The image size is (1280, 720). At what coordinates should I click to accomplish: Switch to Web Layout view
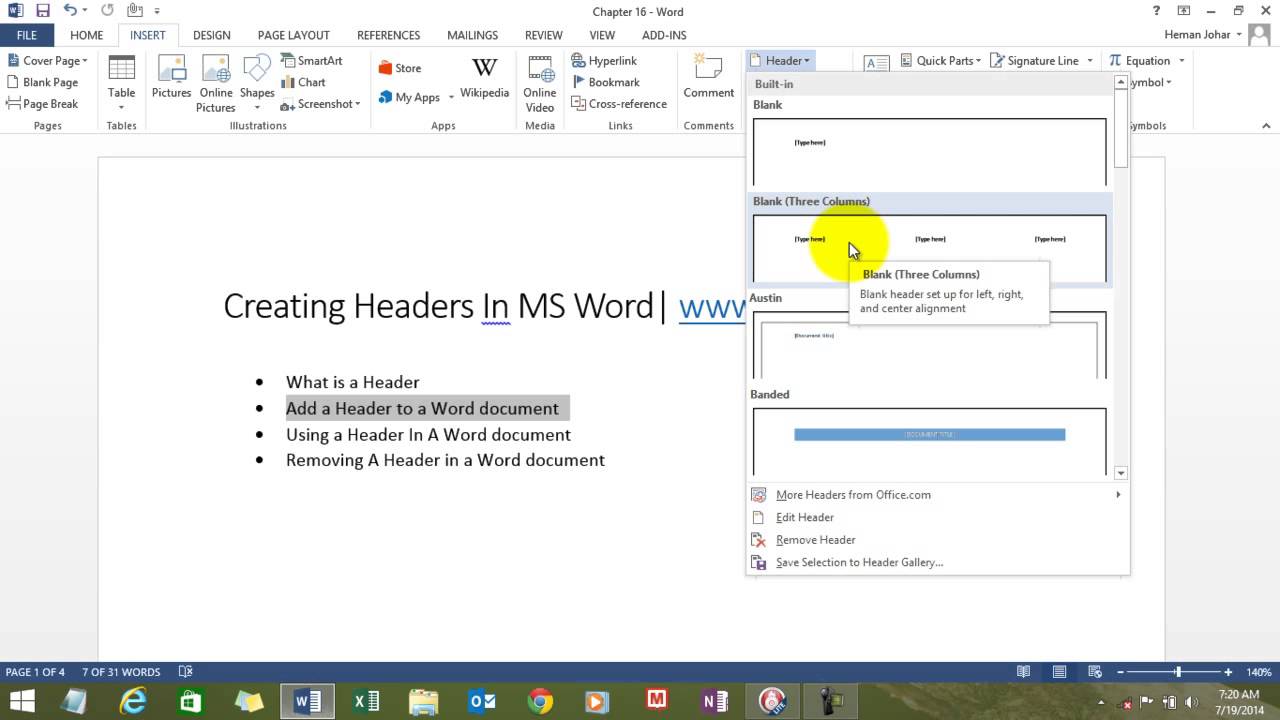(1094, 672)
